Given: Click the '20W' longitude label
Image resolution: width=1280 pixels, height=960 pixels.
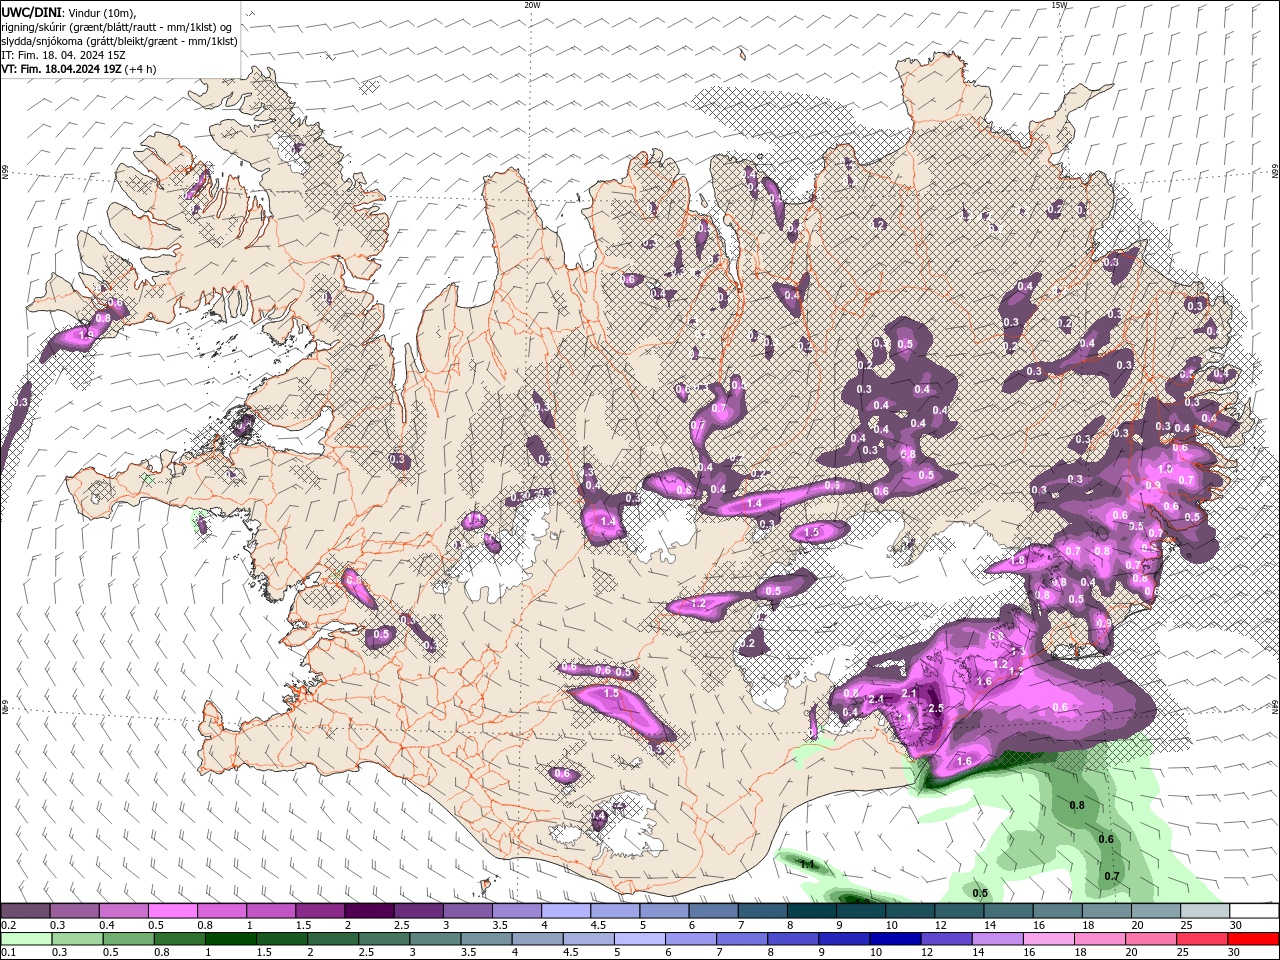Looking at the screenshot, I should coord(533,5).
